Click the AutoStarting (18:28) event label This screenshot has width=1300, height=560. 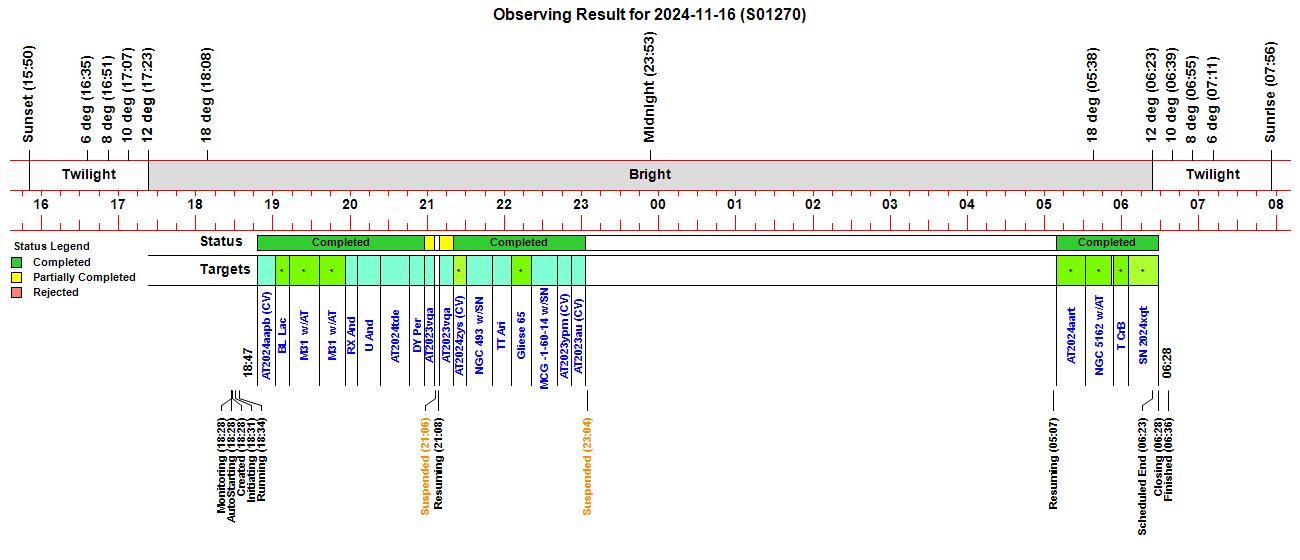[232, 468]
